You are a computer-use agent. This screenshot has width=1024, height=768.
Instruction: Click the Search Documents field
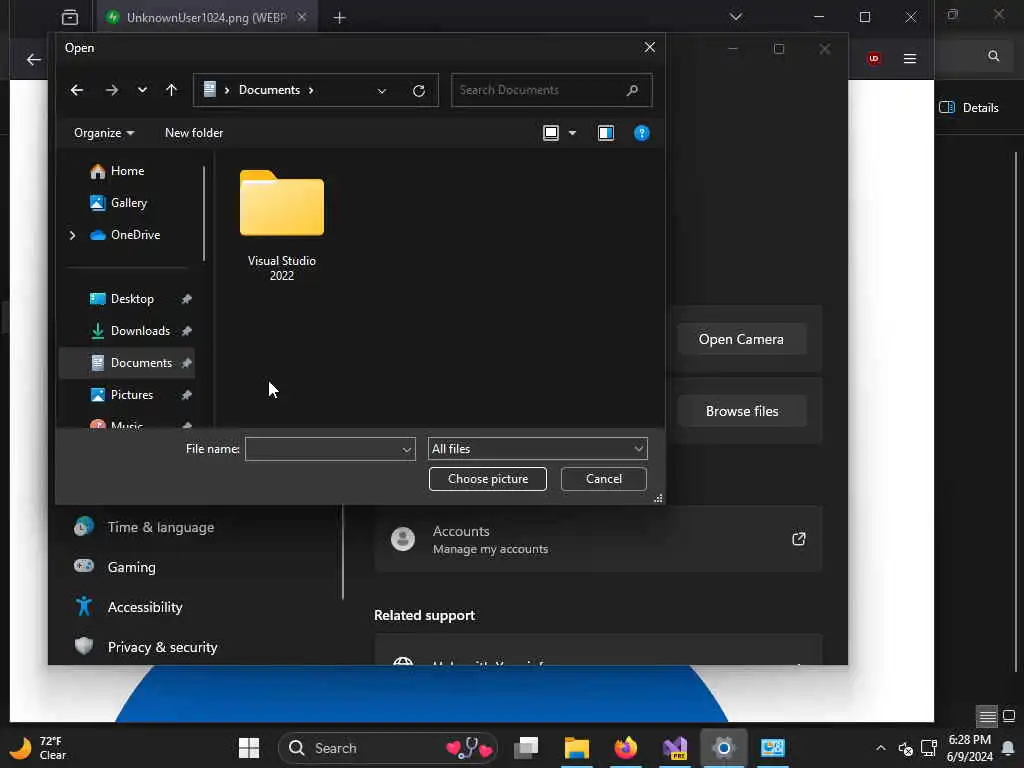coord(551,90)
